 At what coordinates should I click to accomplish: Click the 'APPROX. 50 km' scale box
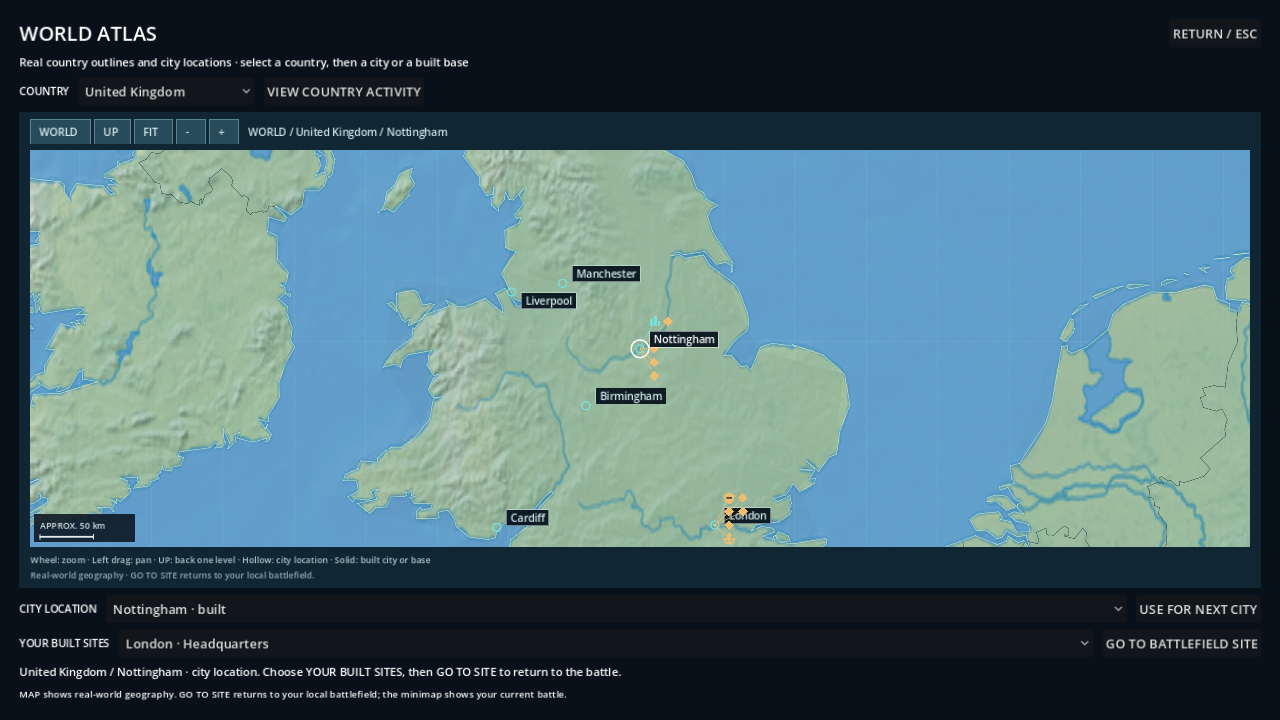[83, 528]
